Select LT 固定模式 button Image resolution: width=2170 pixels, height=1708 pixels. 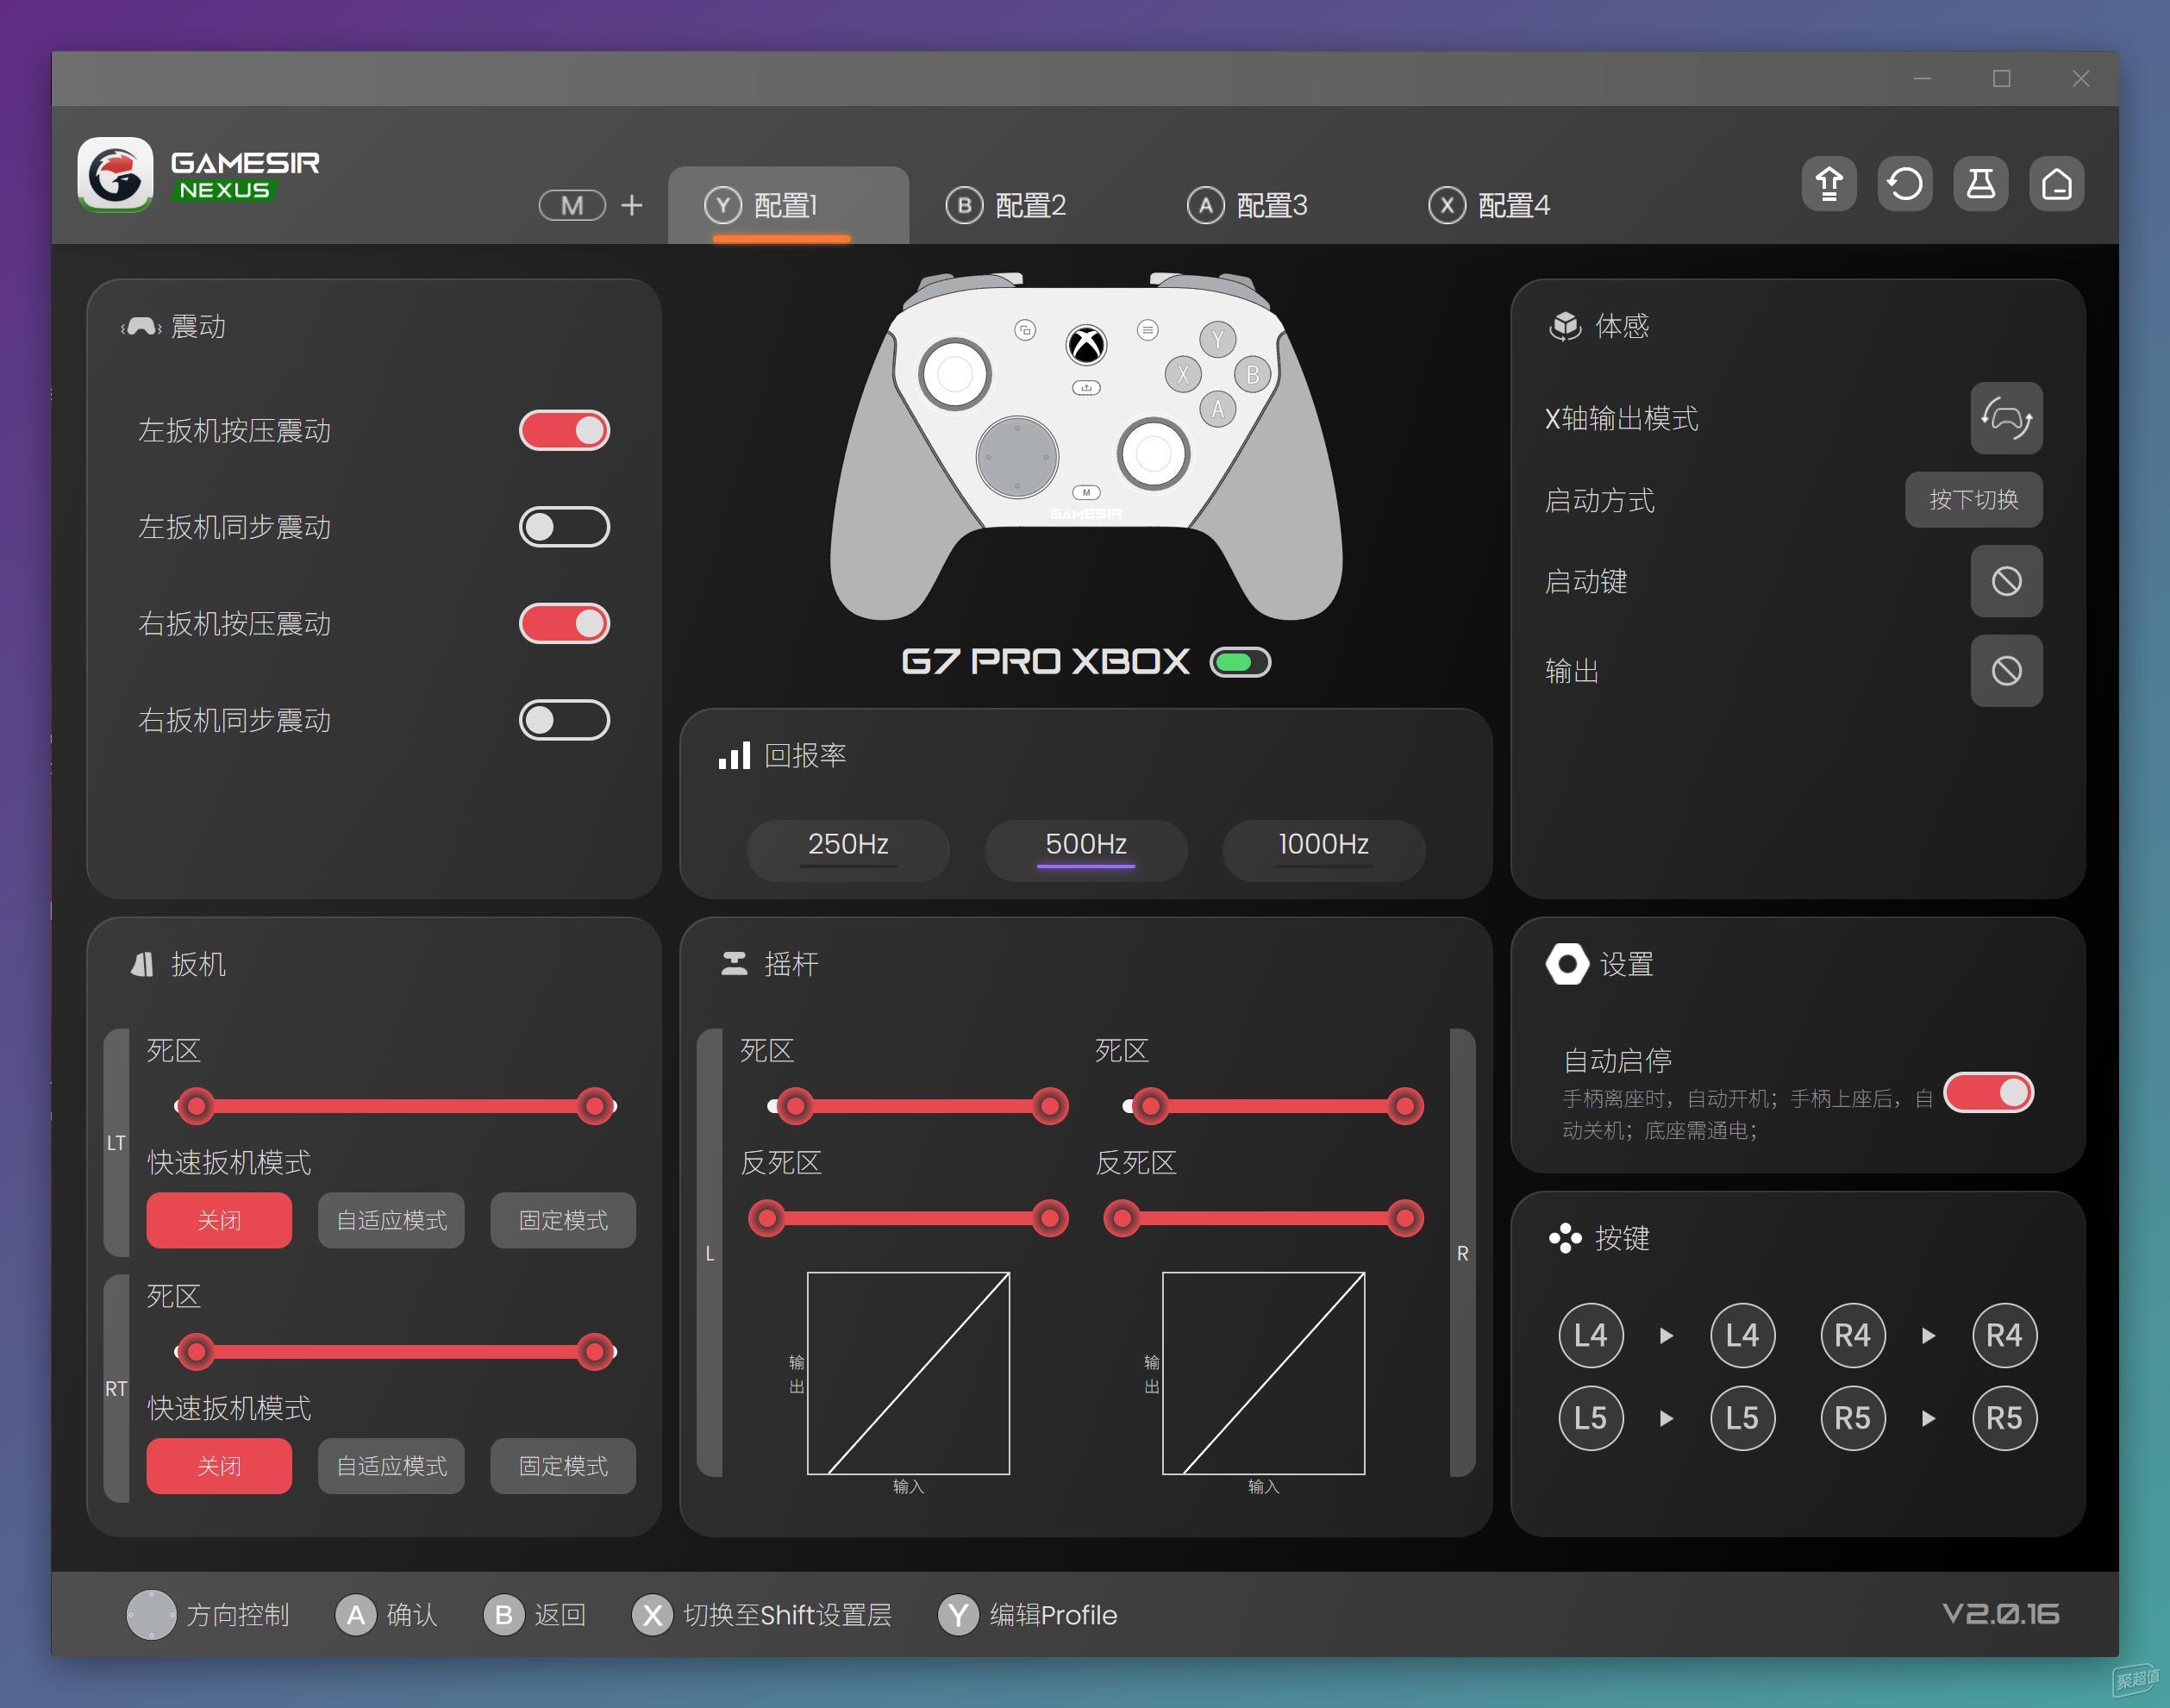(x=563, y=1220)
